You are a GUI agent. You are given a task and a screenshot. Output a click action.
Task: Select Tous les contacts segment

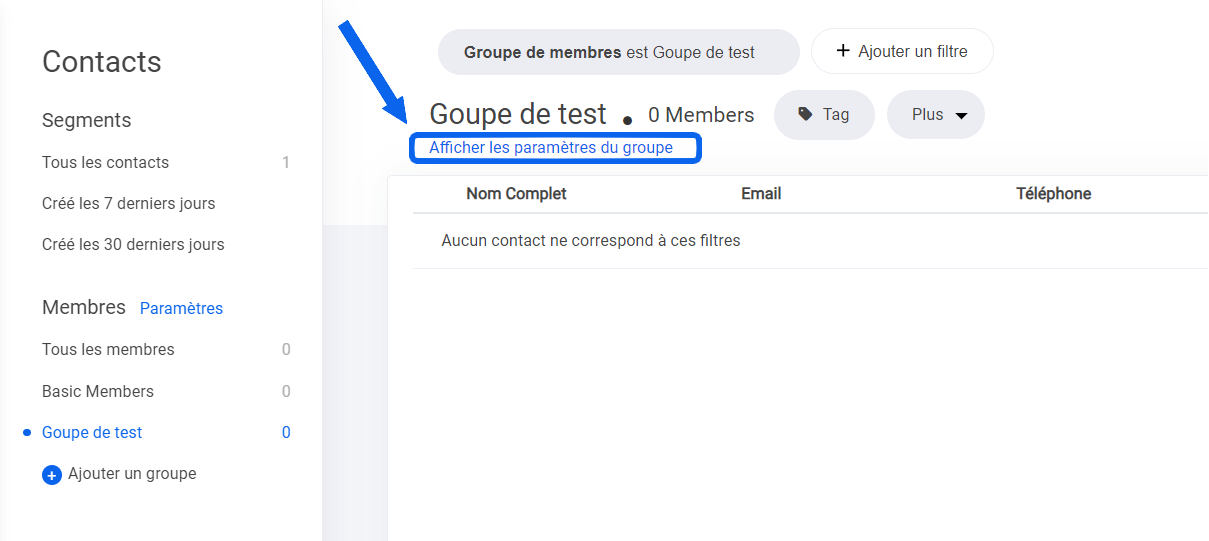pos(105,162)
